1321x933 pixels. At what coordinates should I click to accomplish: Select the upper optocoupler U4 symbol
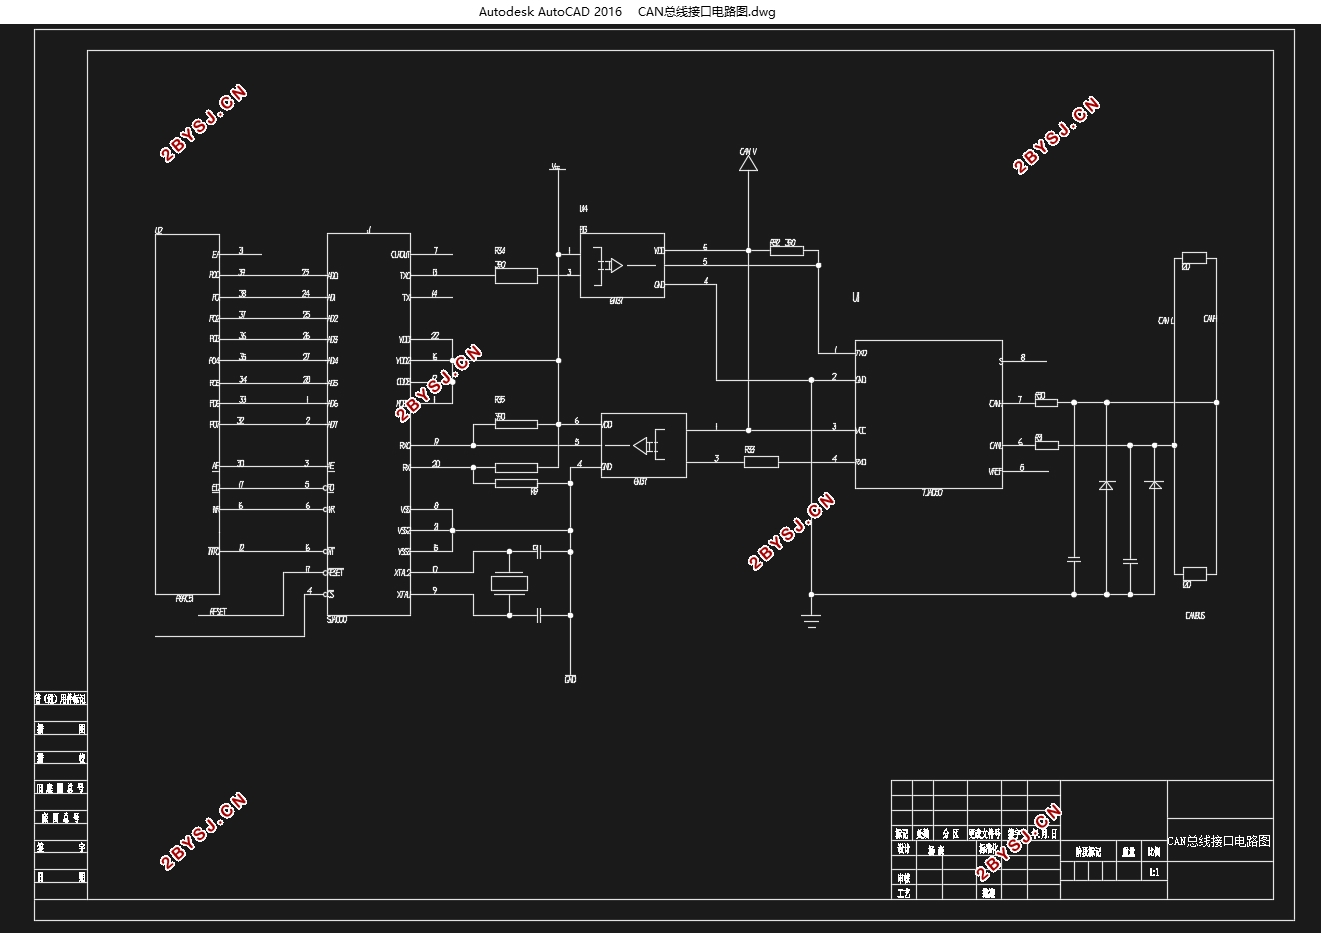coord(621,265)
